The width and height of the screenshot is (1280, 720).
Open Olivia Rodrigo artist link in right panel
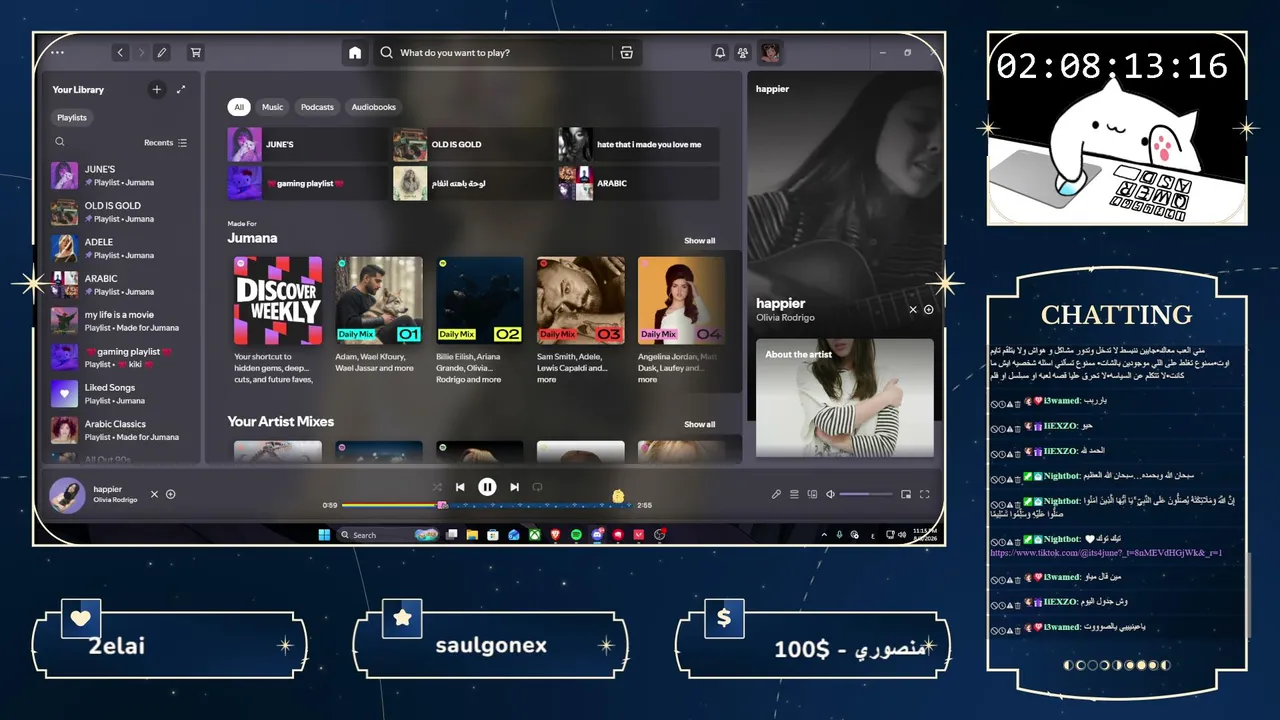tap(785, 318)
